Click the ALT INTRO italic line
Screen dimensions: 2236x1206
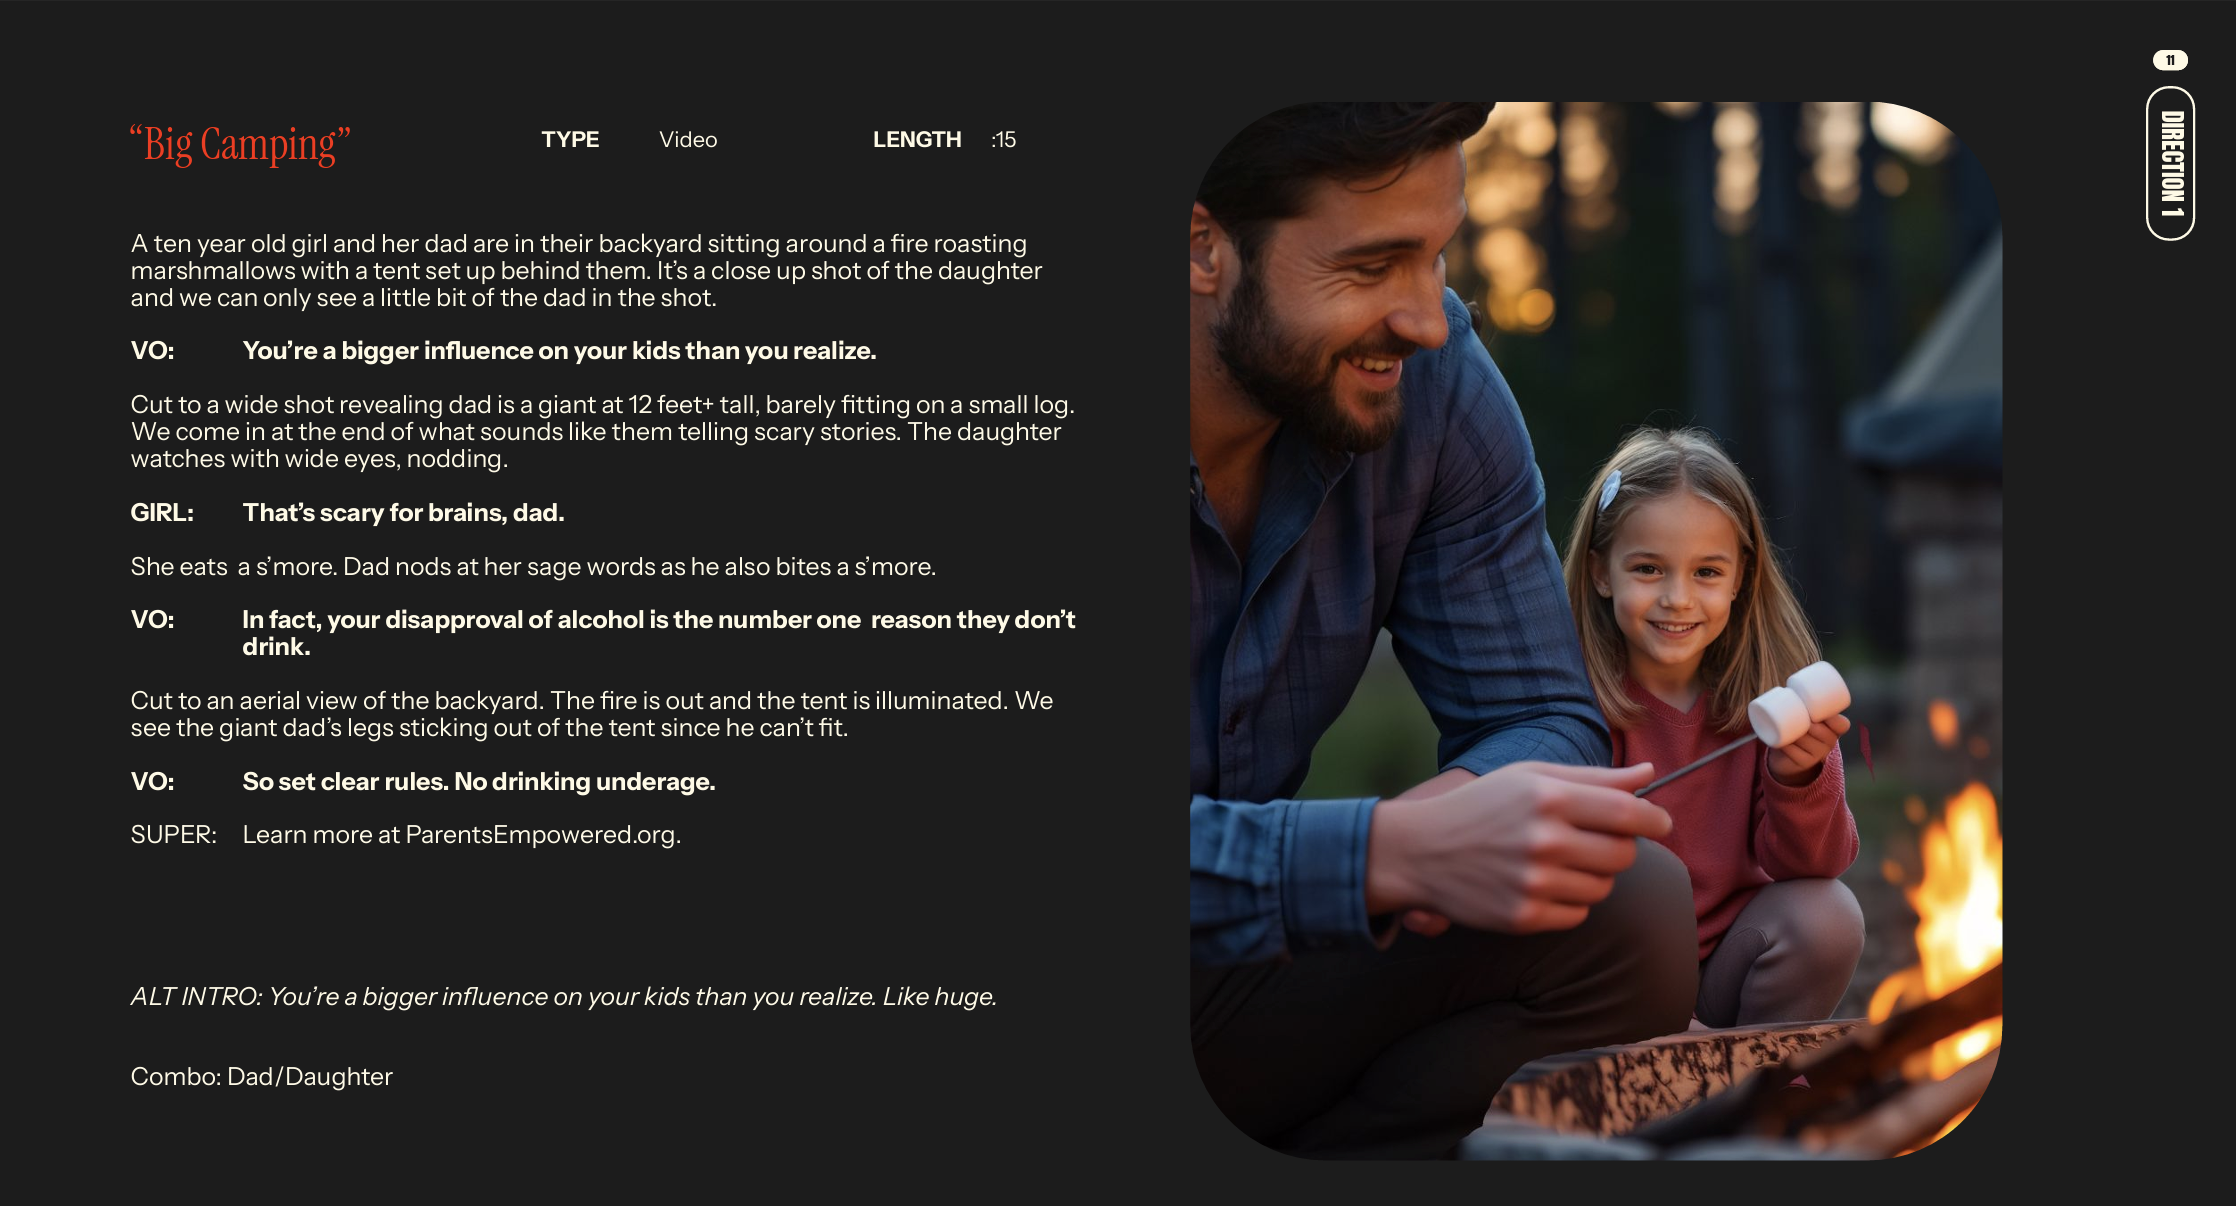pos(563,997)
